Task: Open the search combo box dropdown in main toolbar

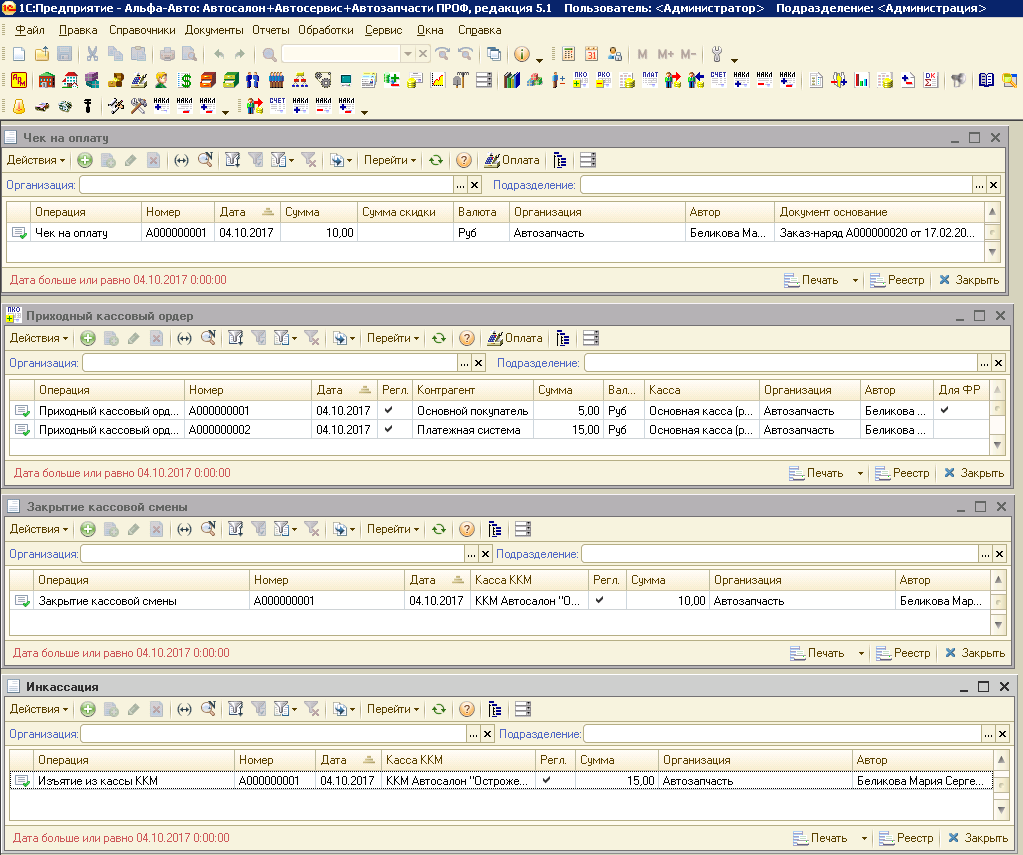Action: point(408,54)
